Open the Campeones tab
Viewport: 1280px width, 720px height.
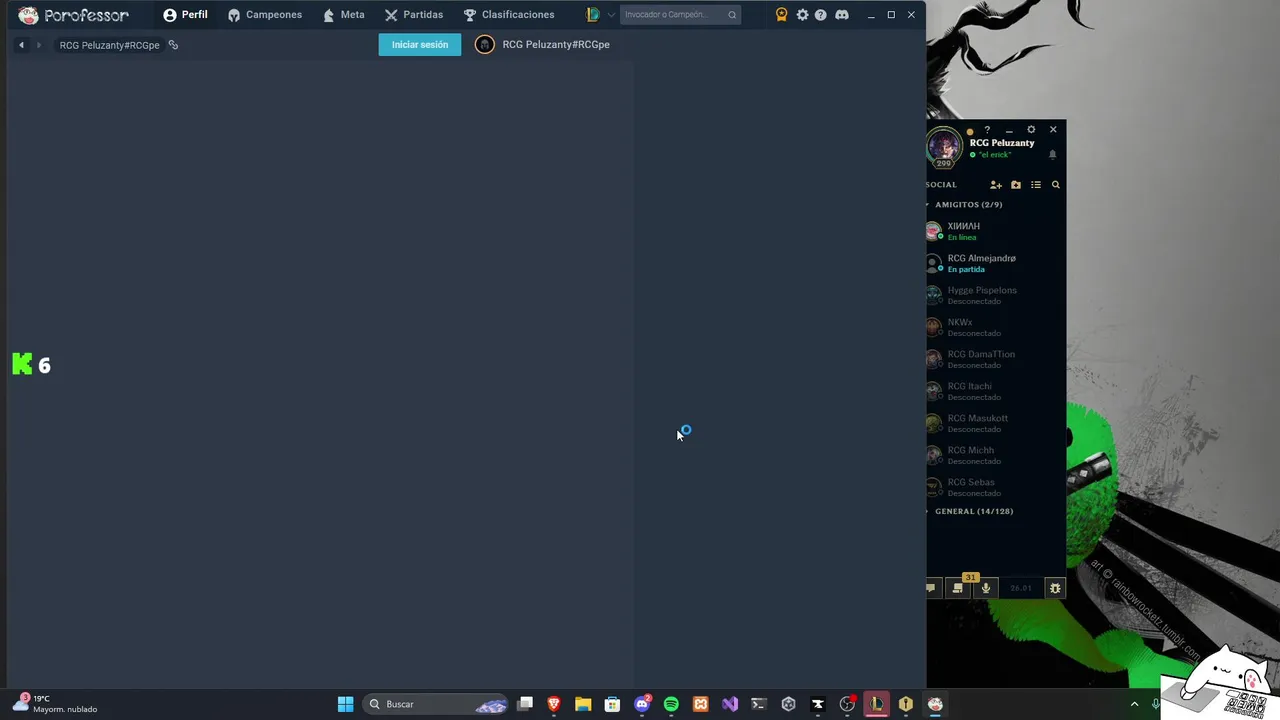pyautogui.click(x=264, y=15)
